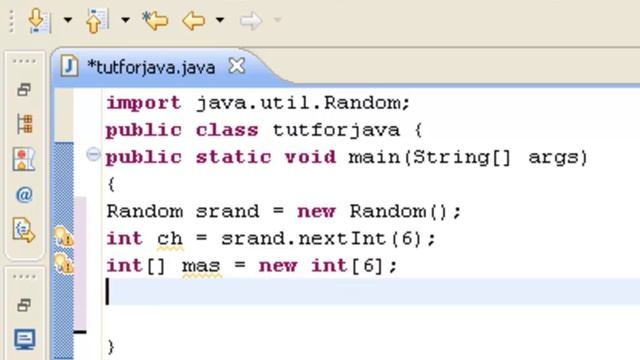Image resolution: width=640 pixels, height=360 pixels.
Task: Click the underlined variable ch
Action: [x=170, y=239]
